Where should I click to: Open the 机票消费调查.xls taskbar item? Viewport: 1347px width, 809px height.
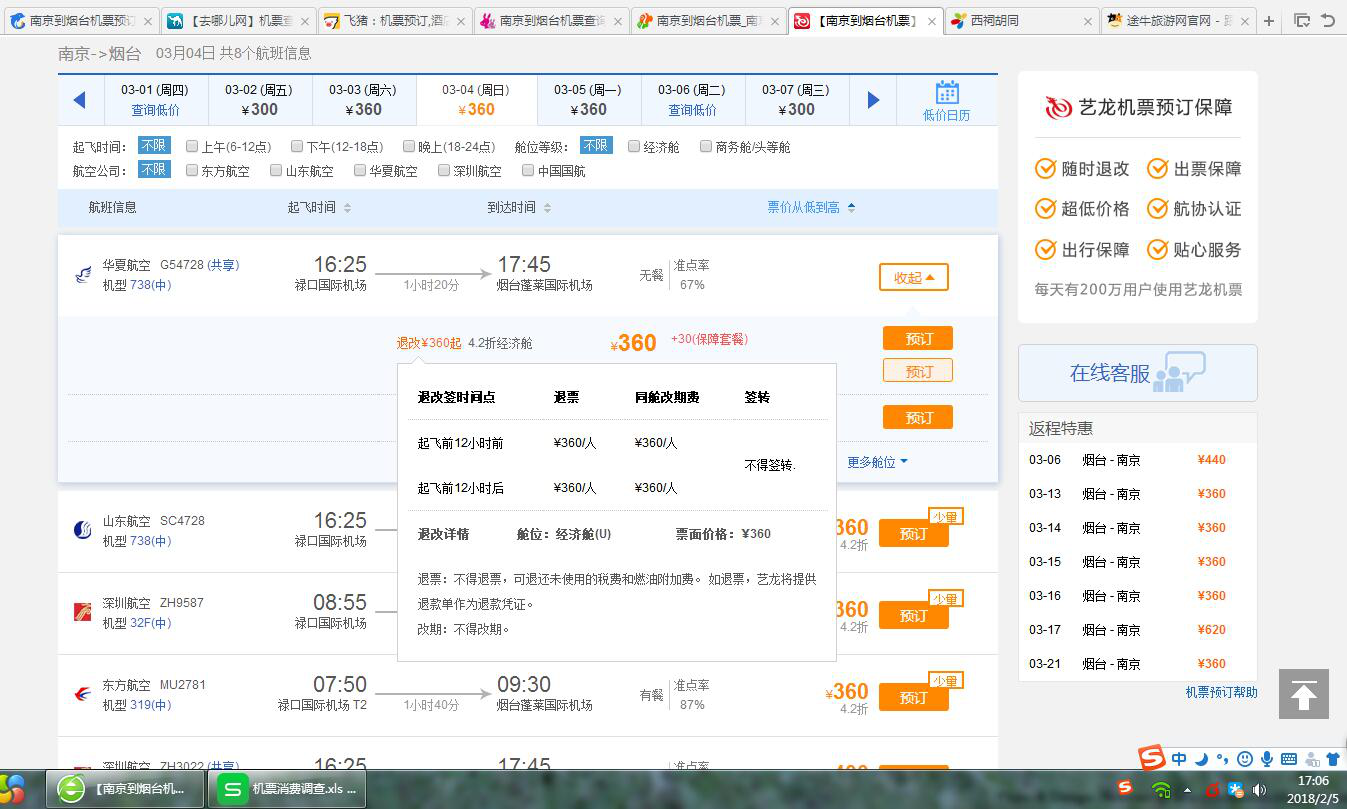tap(288, 789)
